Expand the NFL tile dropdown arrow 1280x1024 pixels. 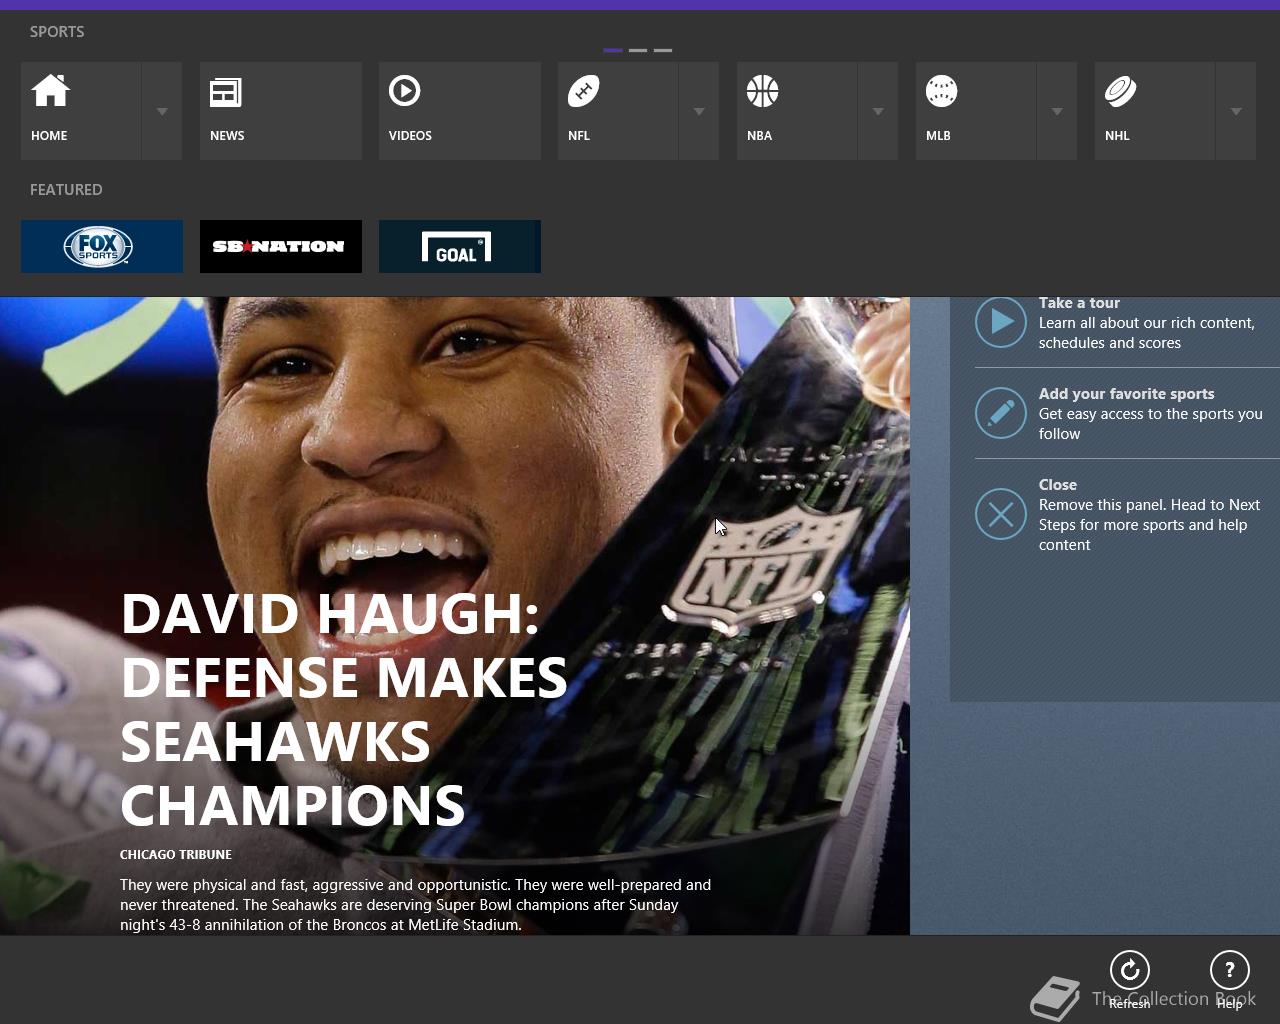coord(699,111)
